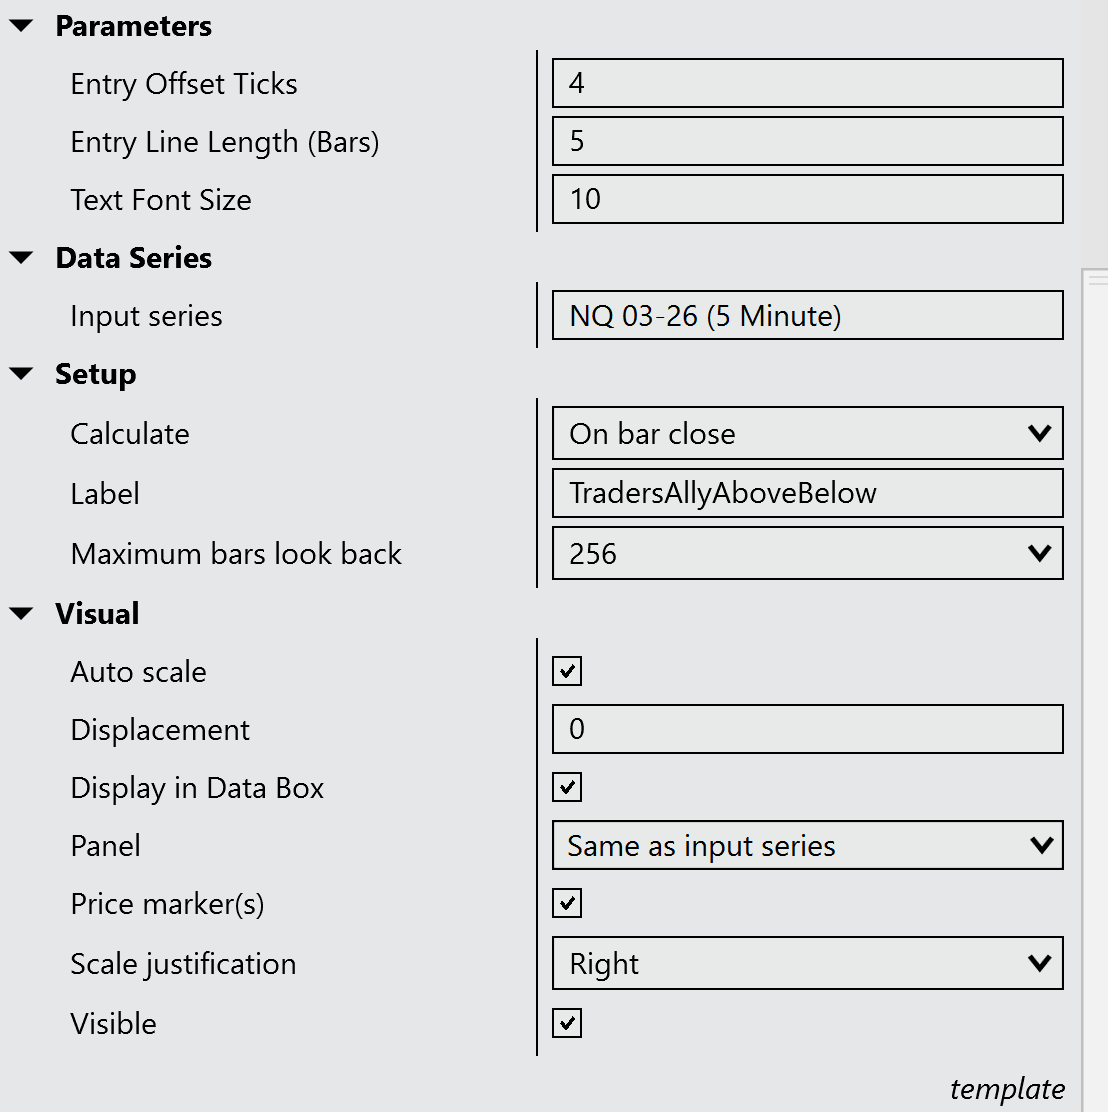Open the Calculate dropdown
Screen dimensions: 1108x1112
[x=807, y=434]
